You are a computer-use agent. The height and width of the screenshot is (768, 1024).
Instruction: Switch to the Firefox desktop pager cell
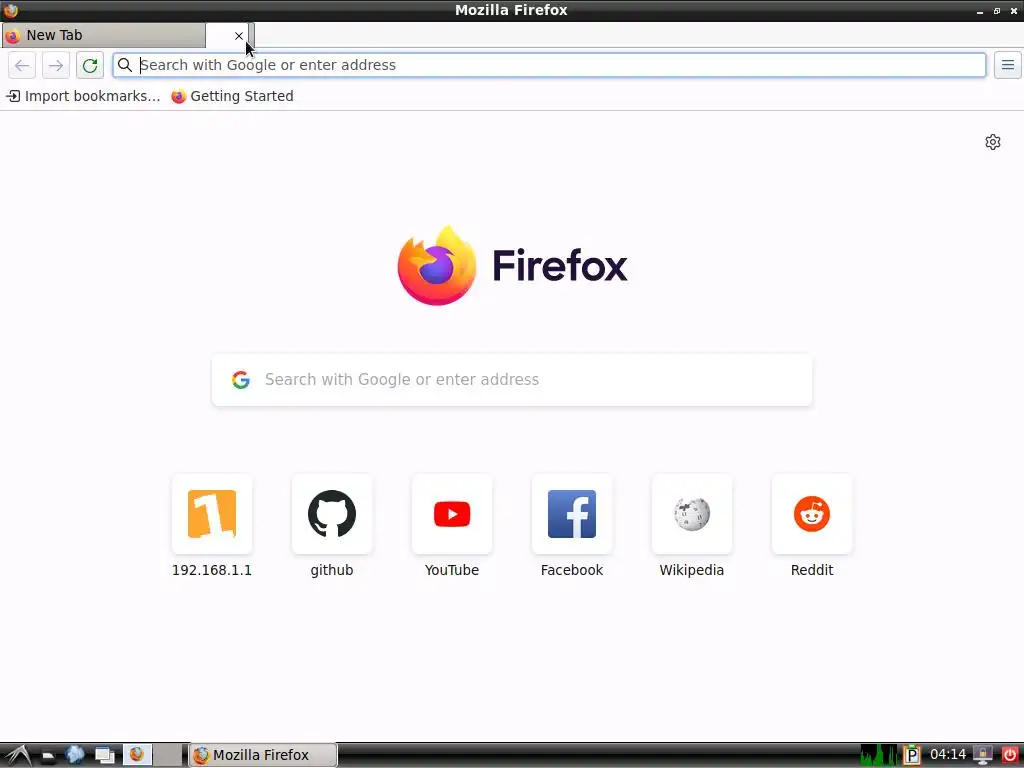138,756
